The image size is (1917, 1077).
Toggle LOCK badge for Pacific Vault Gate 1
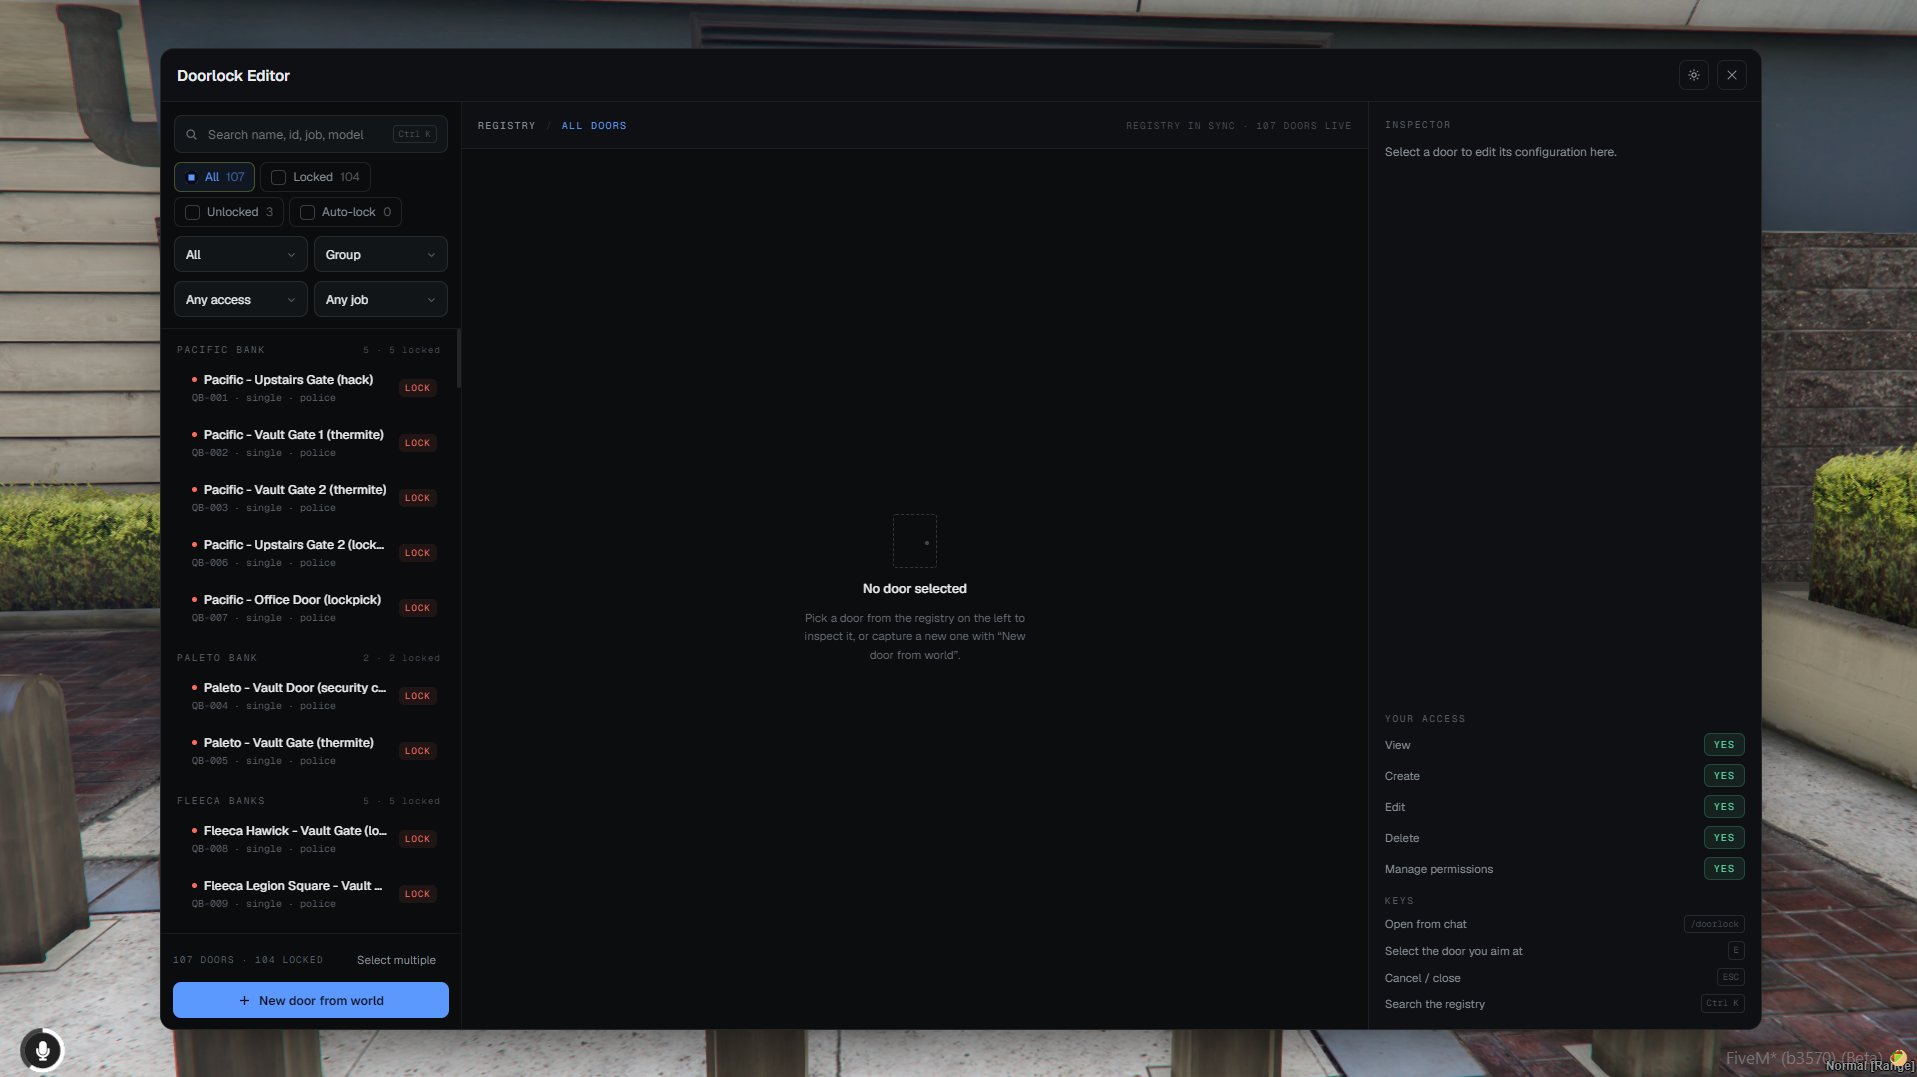pyautogui.click(x=417, y=443)
